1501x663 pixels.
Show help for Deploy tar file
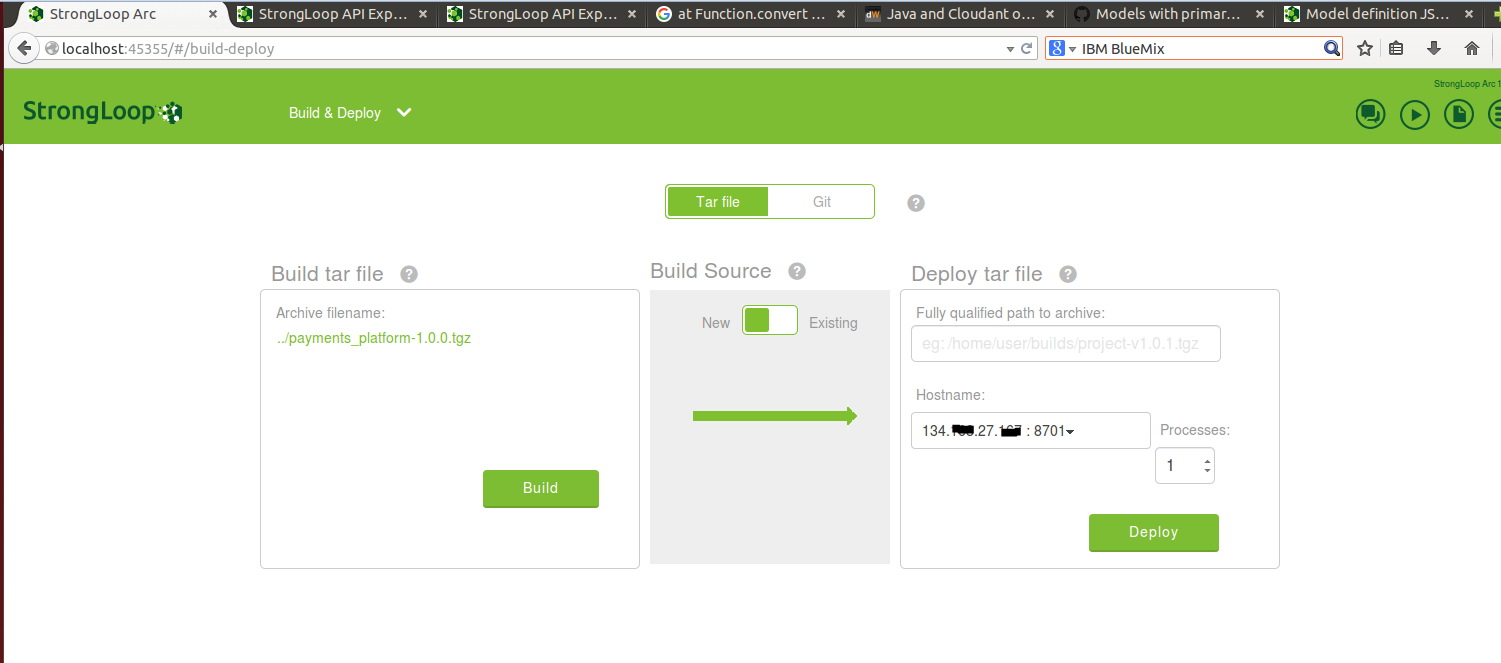point(1068,274)
